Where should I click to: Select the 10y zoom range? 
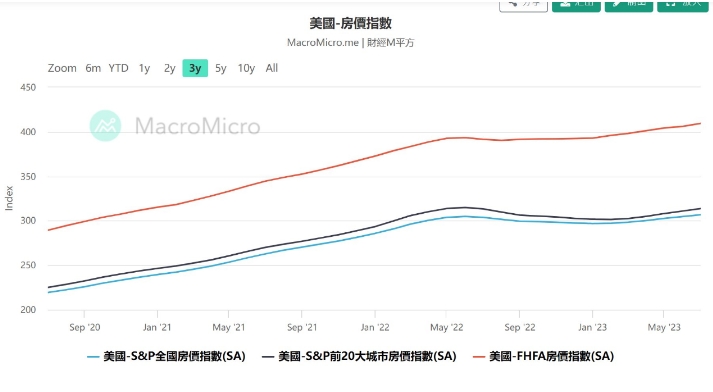[246, 68]
